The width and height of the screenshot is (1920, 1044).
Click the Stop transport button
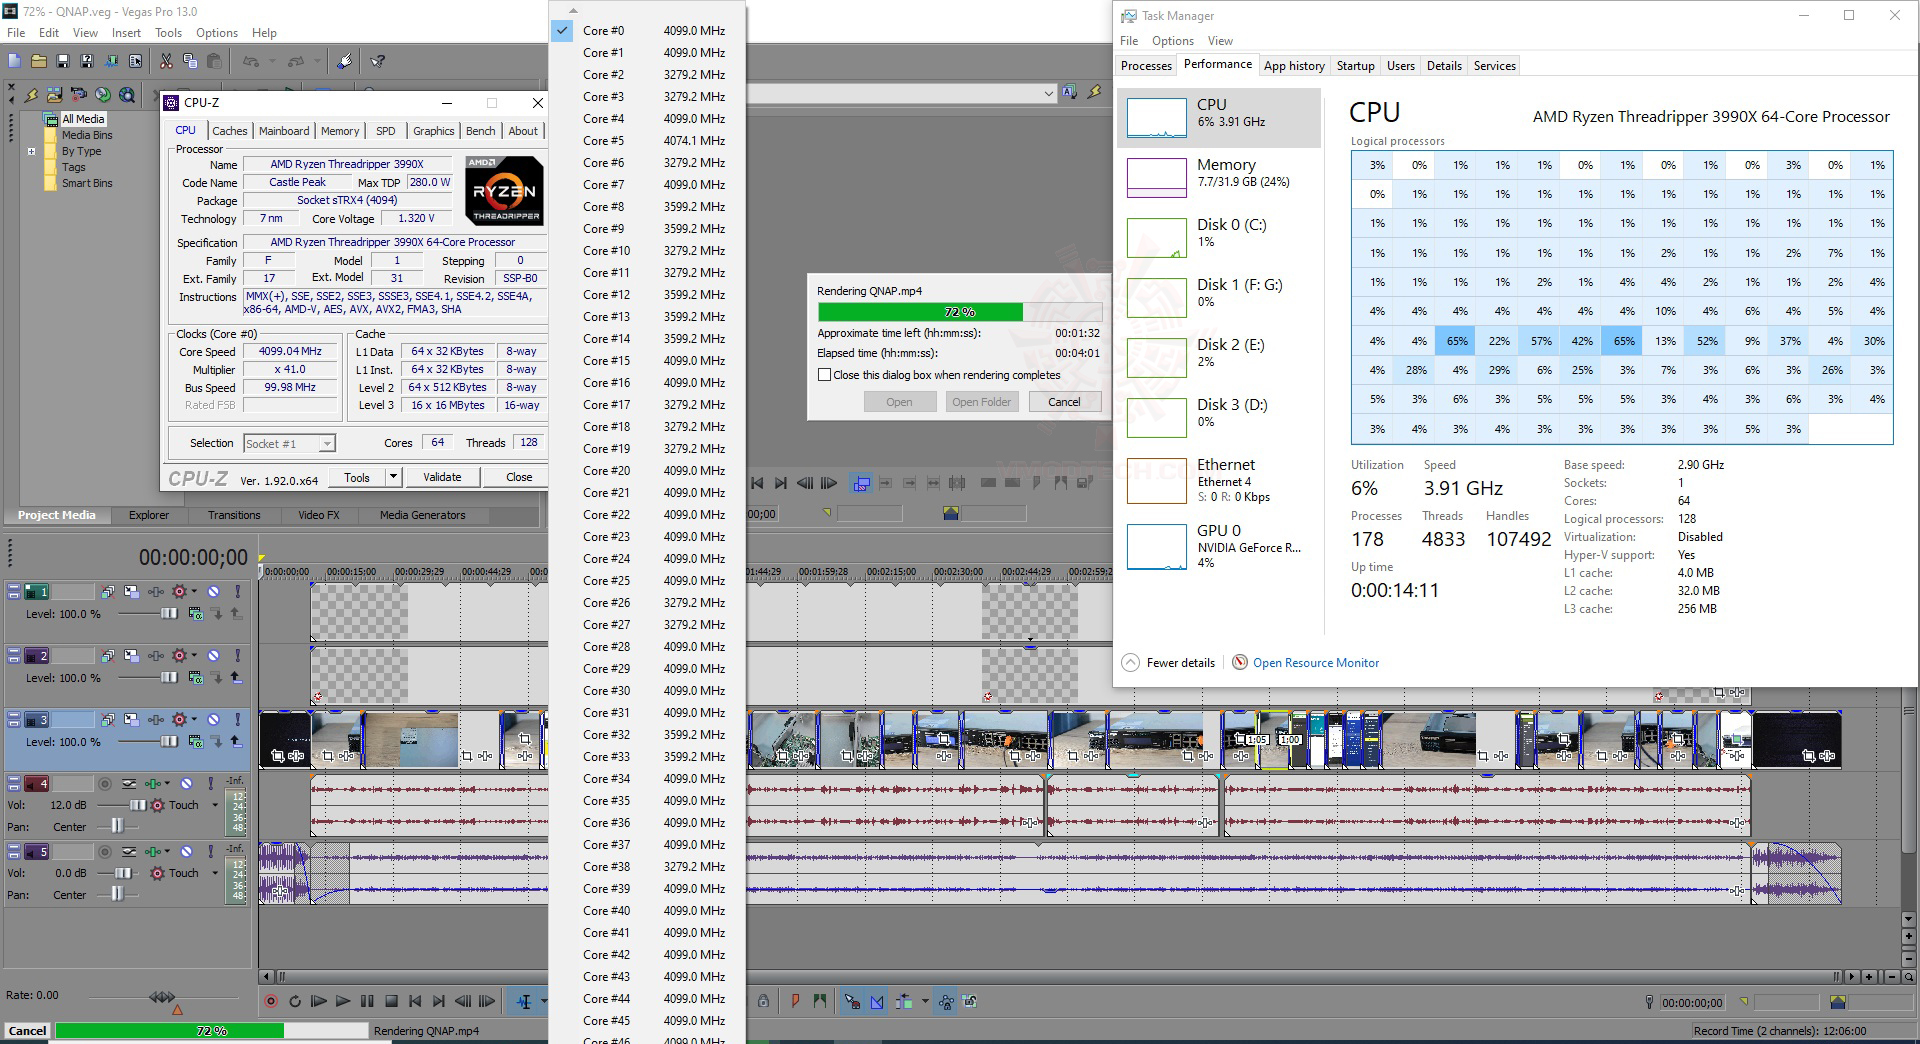[x=391, y=1001]
